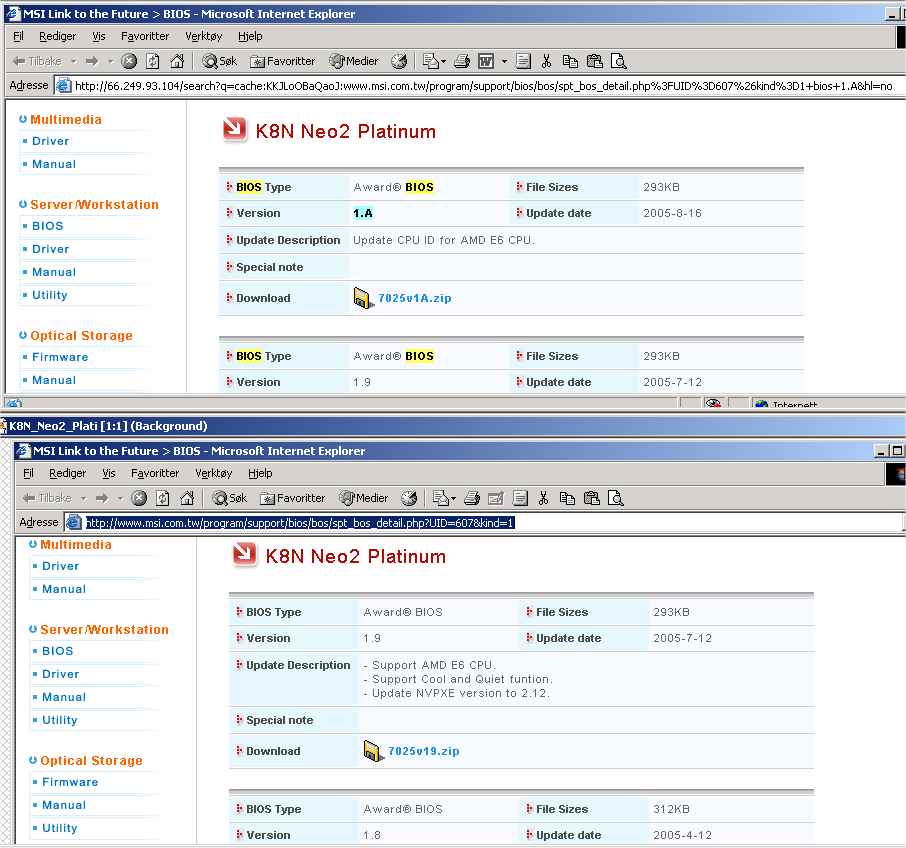Click file size value 312KB
The image size is (906, 848).
tap(671, 809)
